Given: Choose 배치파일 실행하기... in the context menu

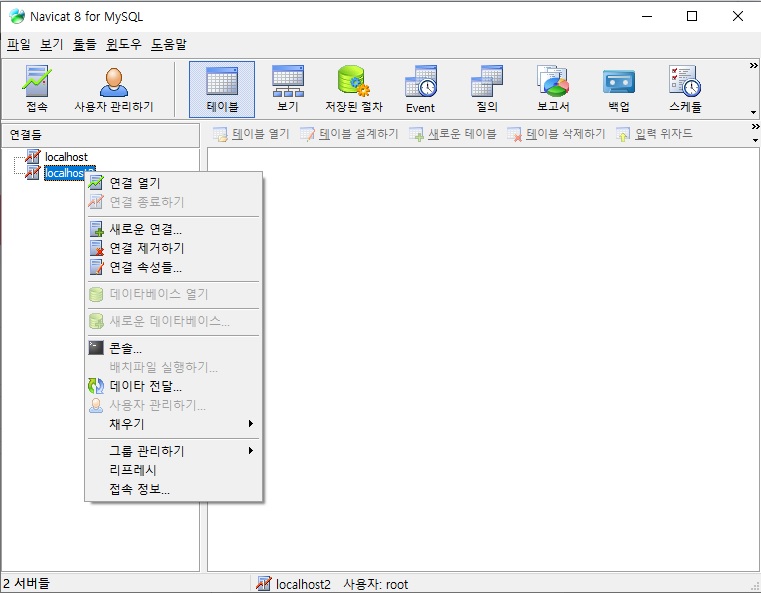Looking at the screenshot, I should pos(174,367).
